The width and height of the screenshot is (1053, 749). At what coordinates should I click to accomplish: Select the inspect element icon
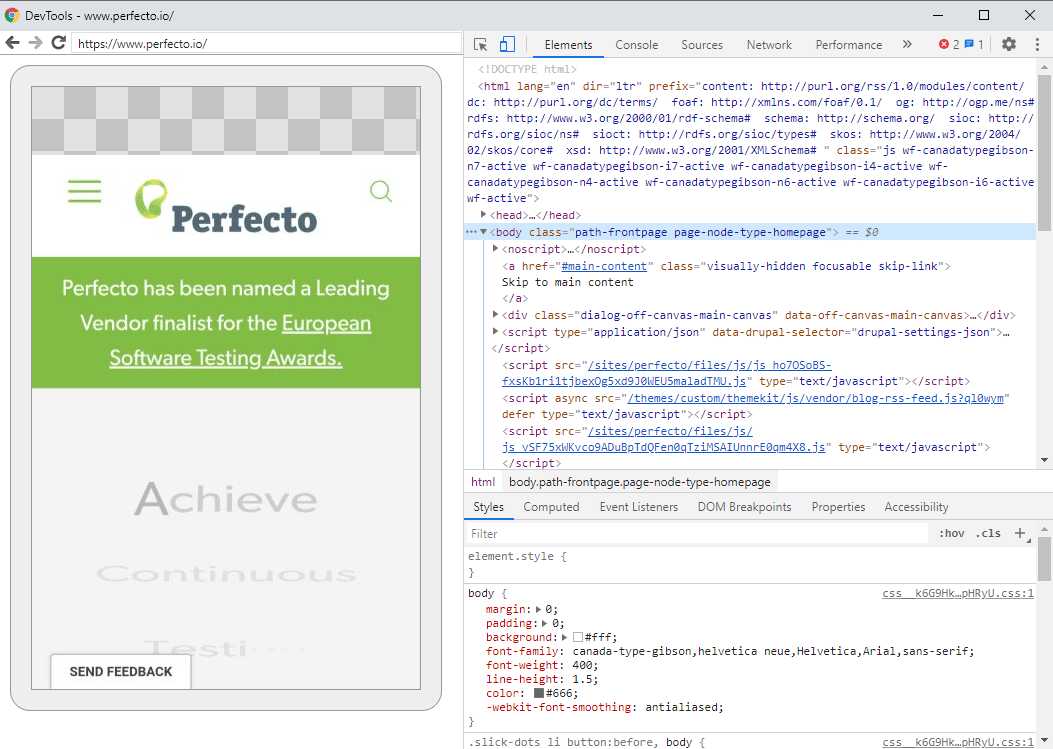click(x=482, y=44)
